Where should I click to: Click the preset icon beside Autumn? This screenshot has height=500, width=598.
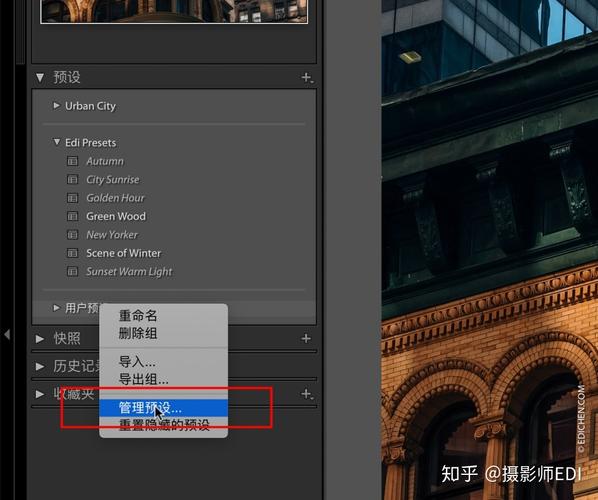coord(72,161)
